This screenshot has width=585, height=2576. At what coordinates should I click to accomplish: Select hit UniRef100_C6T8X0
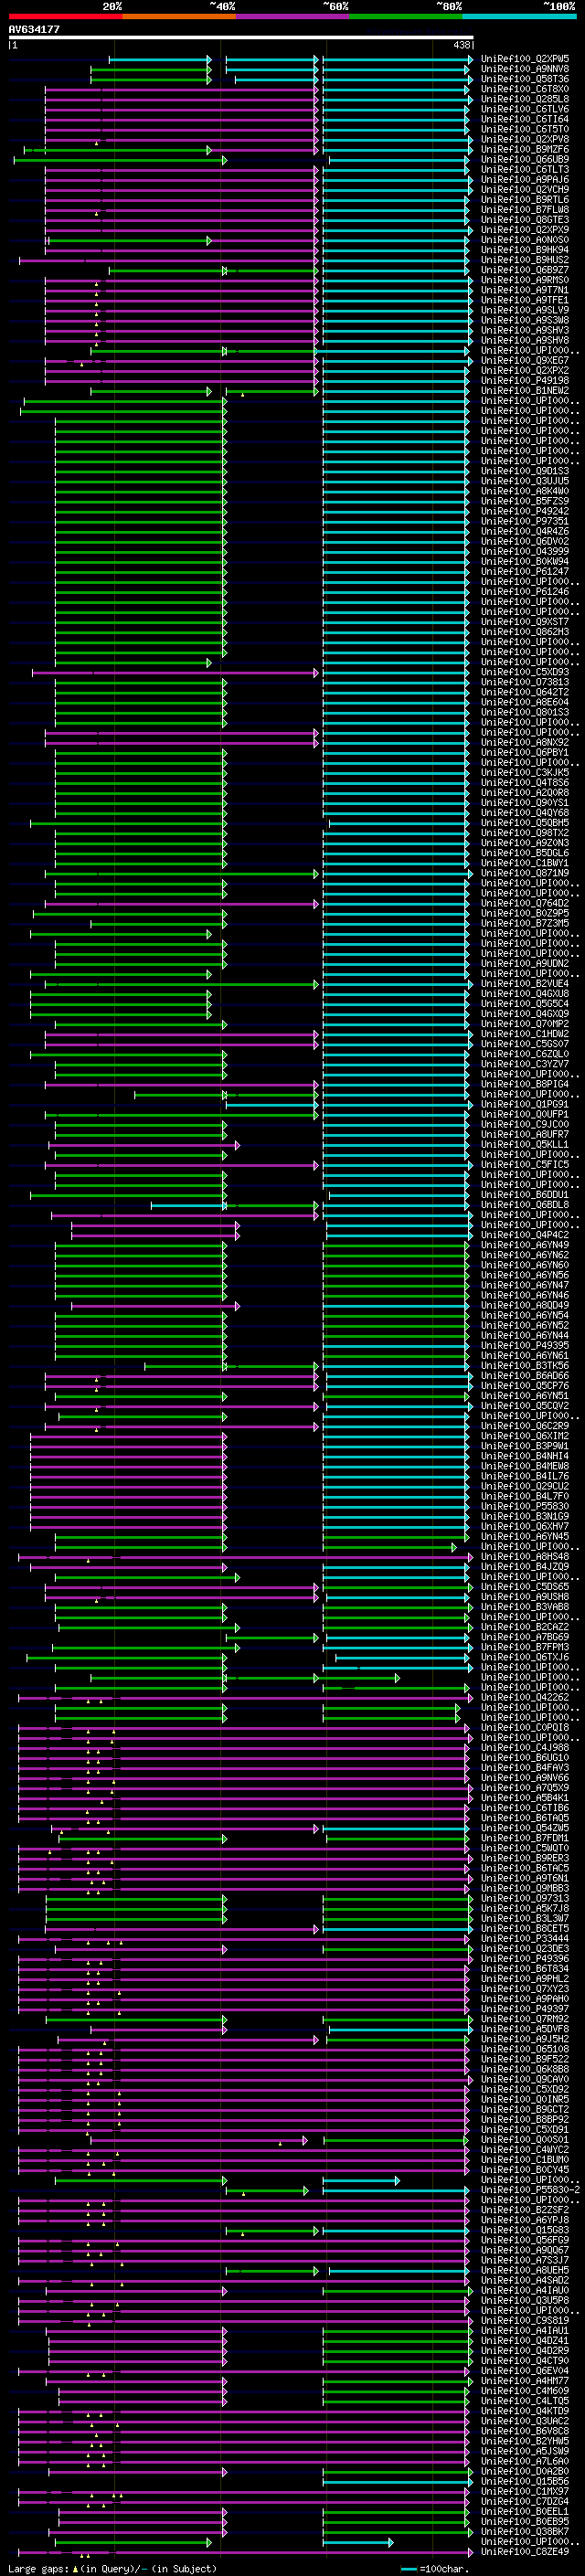pos(524,89)
